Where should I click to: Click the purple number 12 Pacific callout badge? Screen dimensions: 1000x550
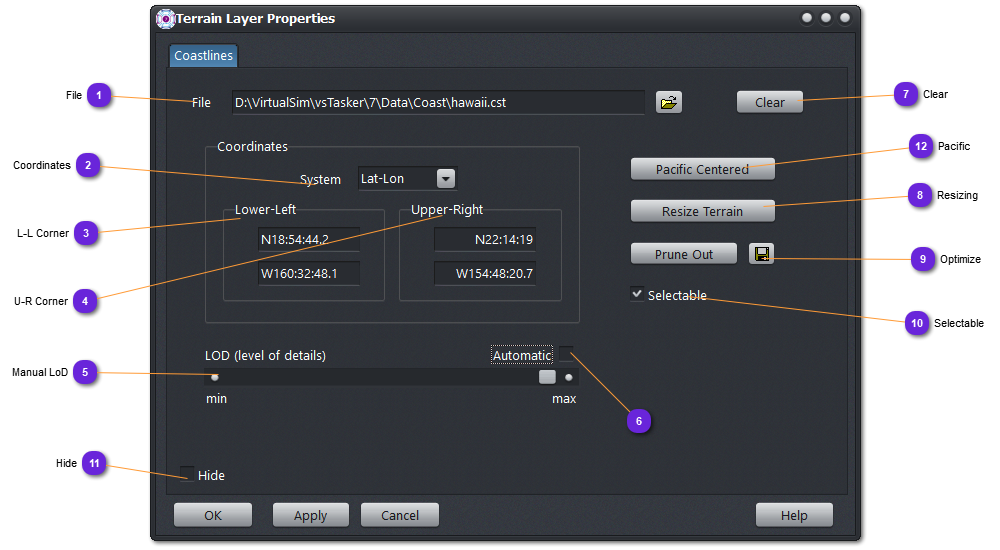922,146
